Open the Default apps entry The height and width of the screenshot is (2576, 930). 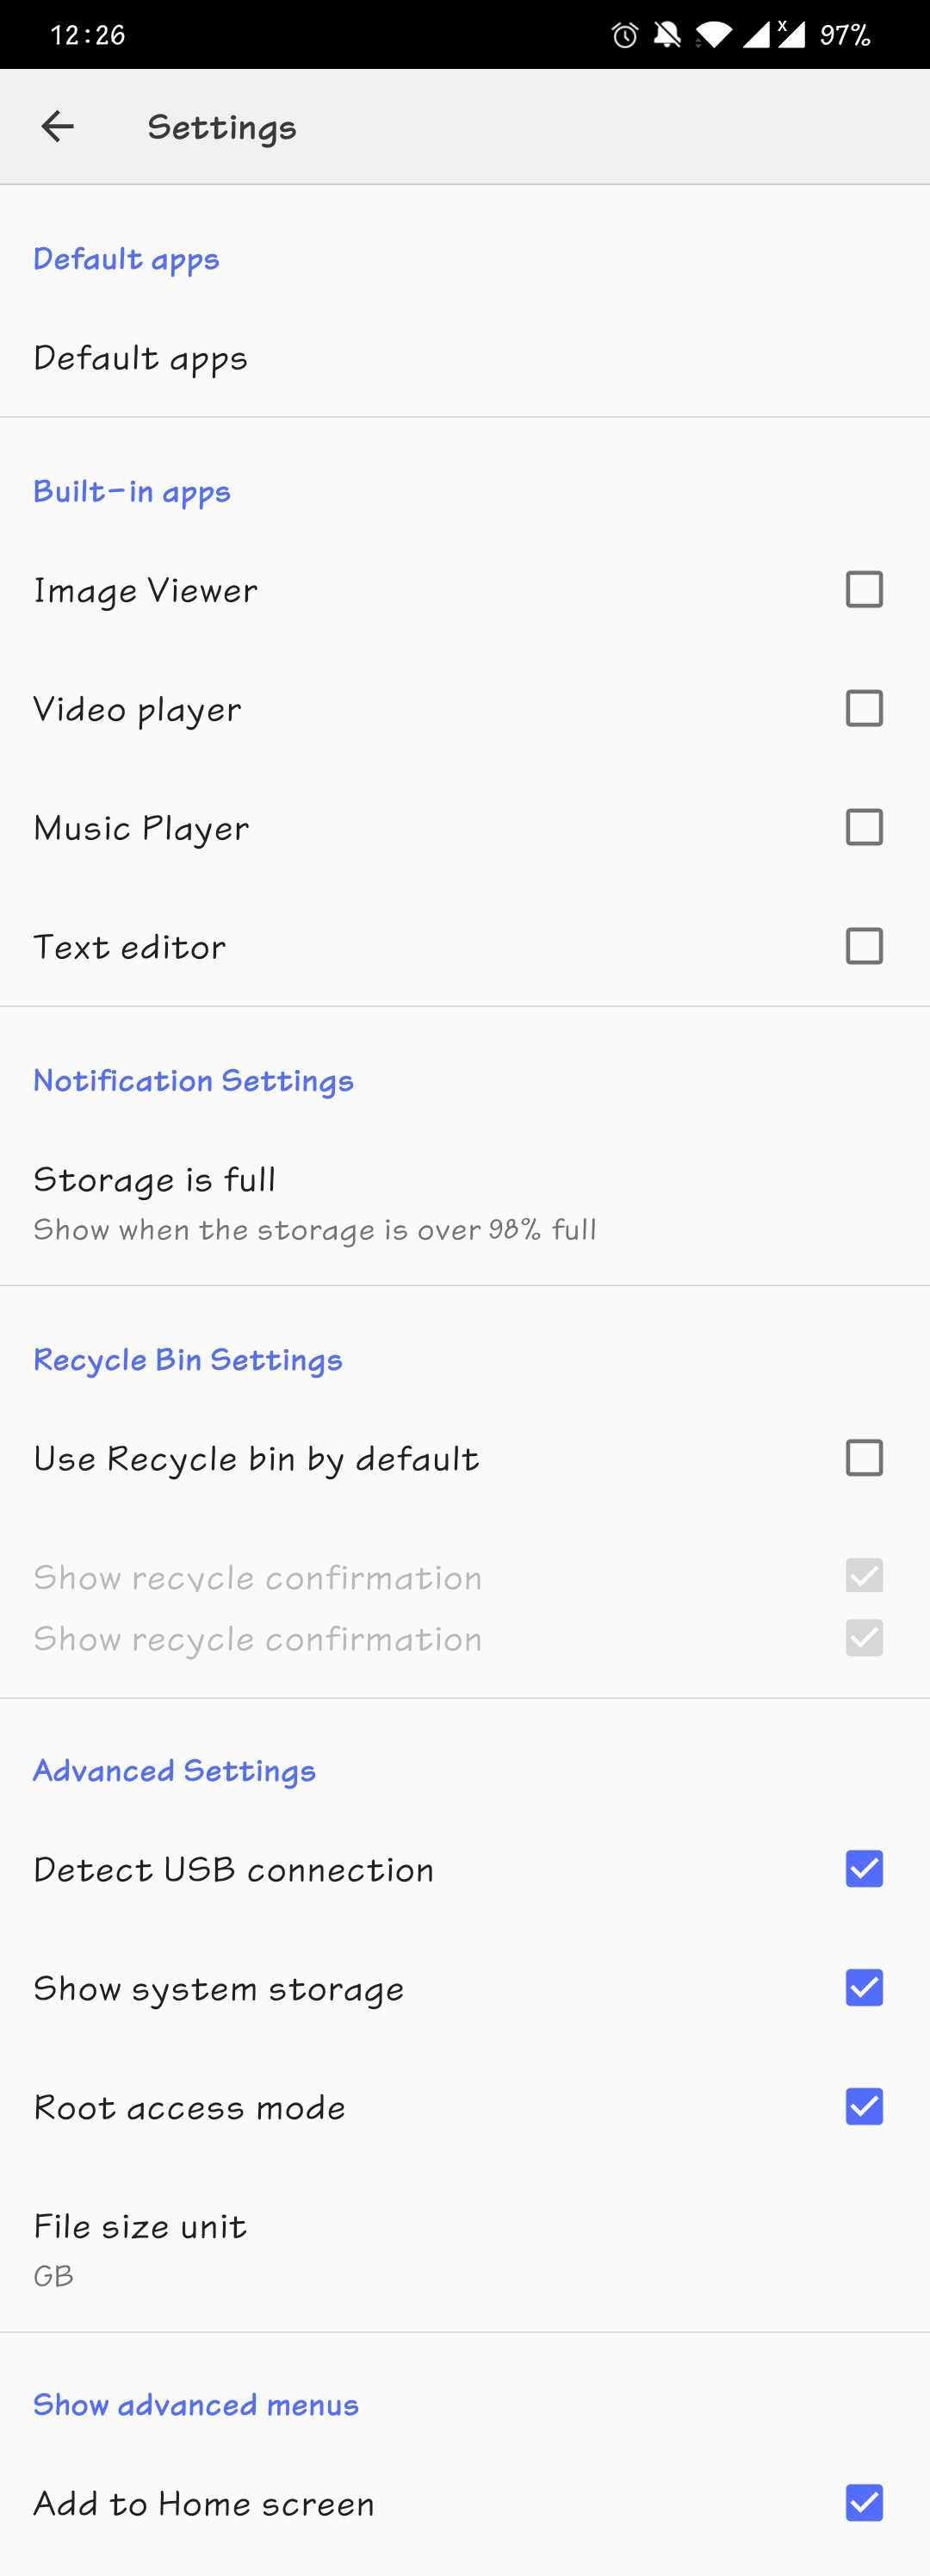140,358
